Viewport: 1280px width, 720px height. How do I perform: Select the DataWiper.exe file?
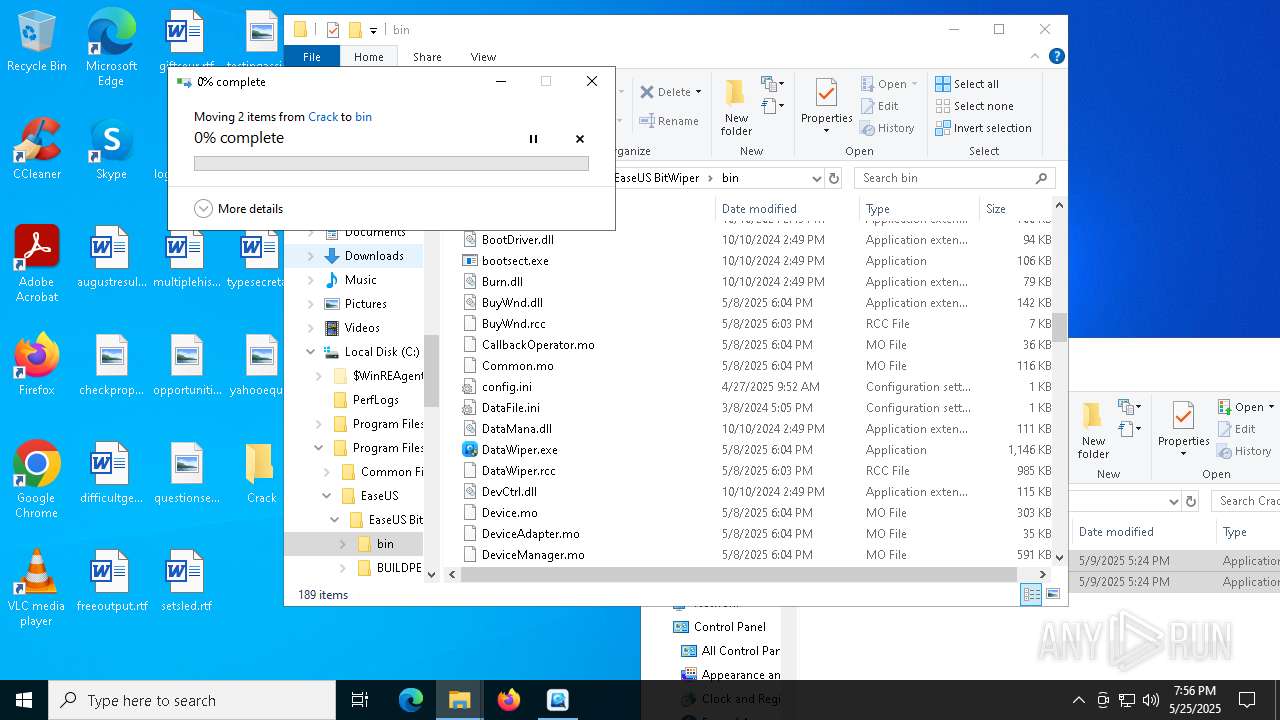click(x=519, y=450)
